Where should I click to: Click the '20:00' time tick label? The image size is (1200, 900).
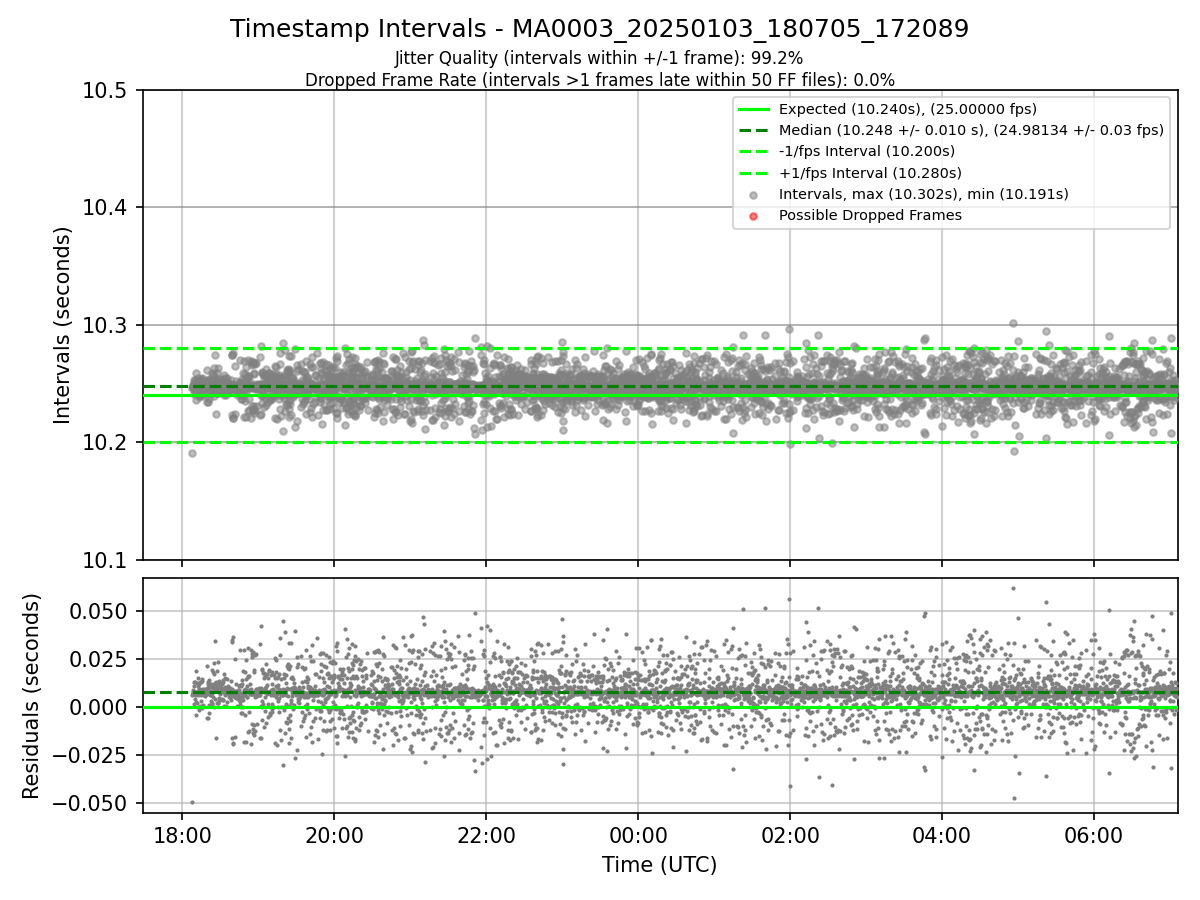pos(333,834)
